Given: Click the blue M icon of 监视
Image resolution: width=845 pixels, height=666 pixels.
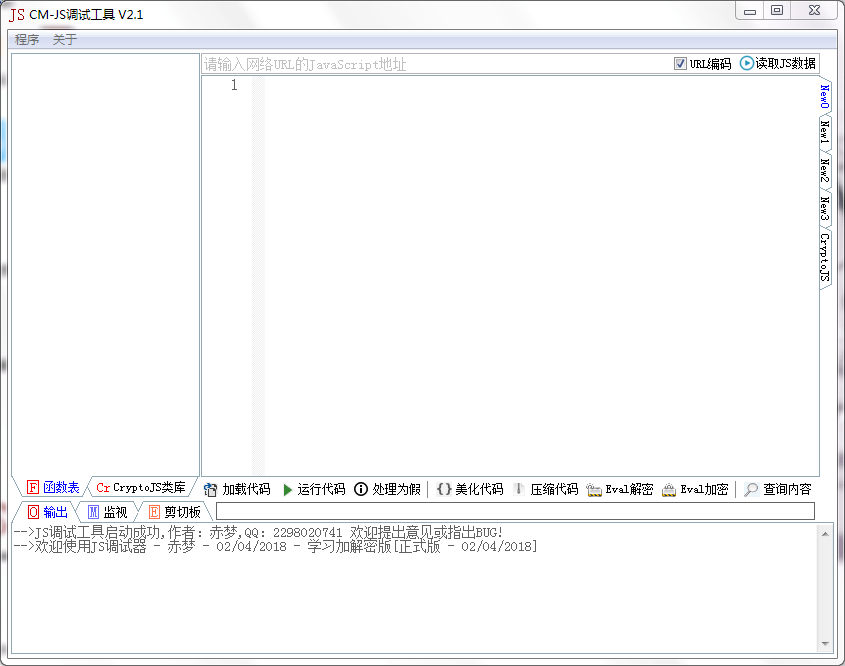Looking at the screenshot, I should tap(93, 512).
